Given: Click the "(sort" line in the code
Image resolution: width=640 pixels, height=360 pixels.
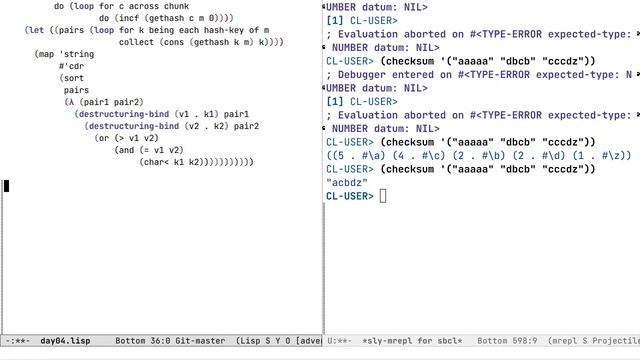Looking at the screenshot, I should (x=71, y=78).
